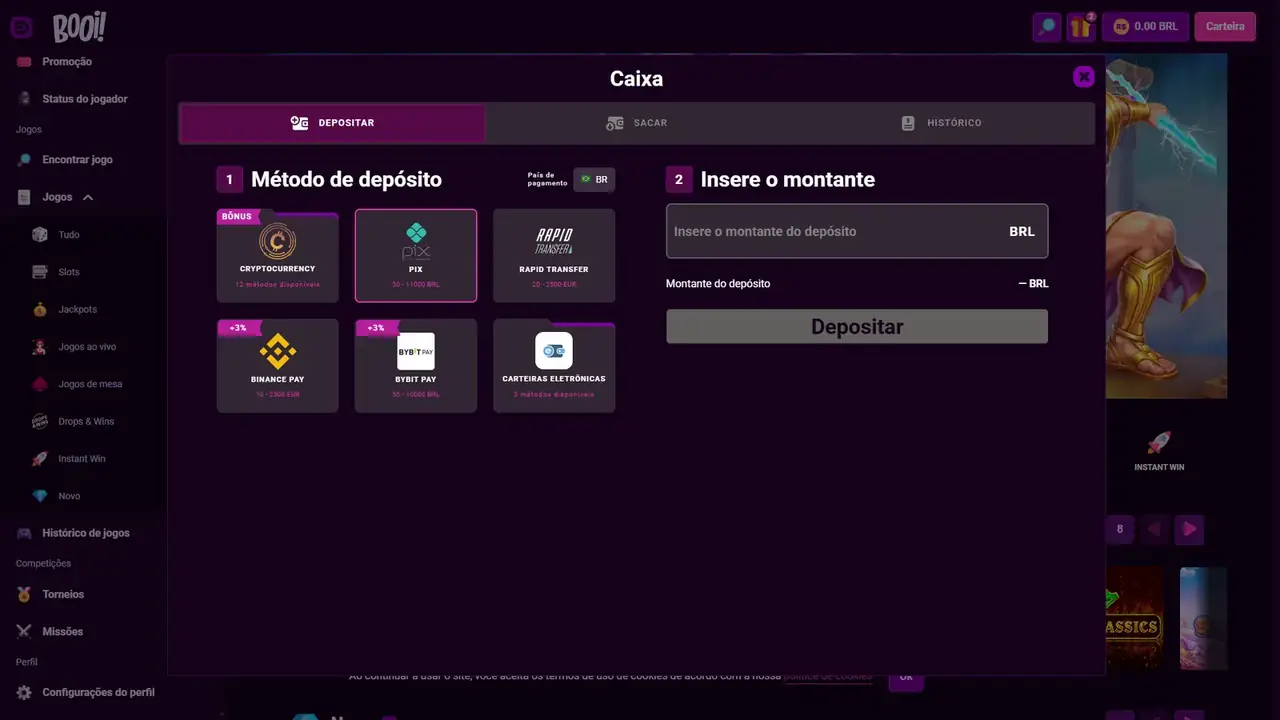Click the BOOI! logo
This screenshot has width=1280, height=720.
[79, 27]
